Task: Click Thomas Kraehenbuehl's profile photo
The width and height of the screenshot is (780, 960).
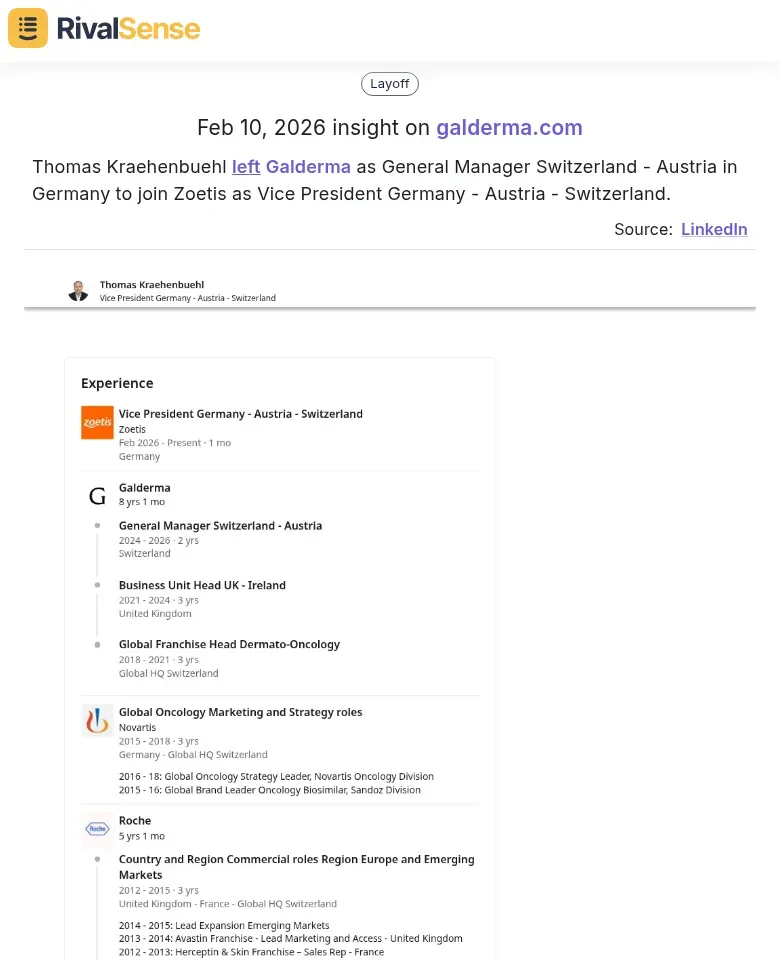Action: click(x=78, y=290)
